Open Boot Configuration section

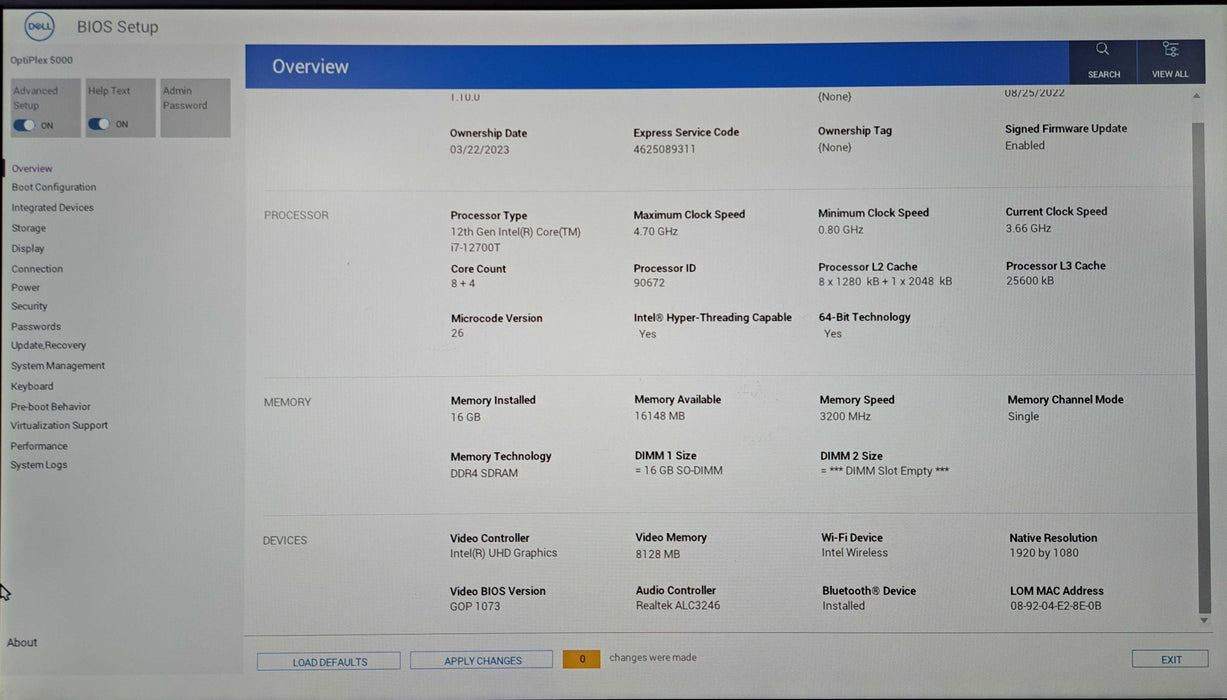(54, 187)
